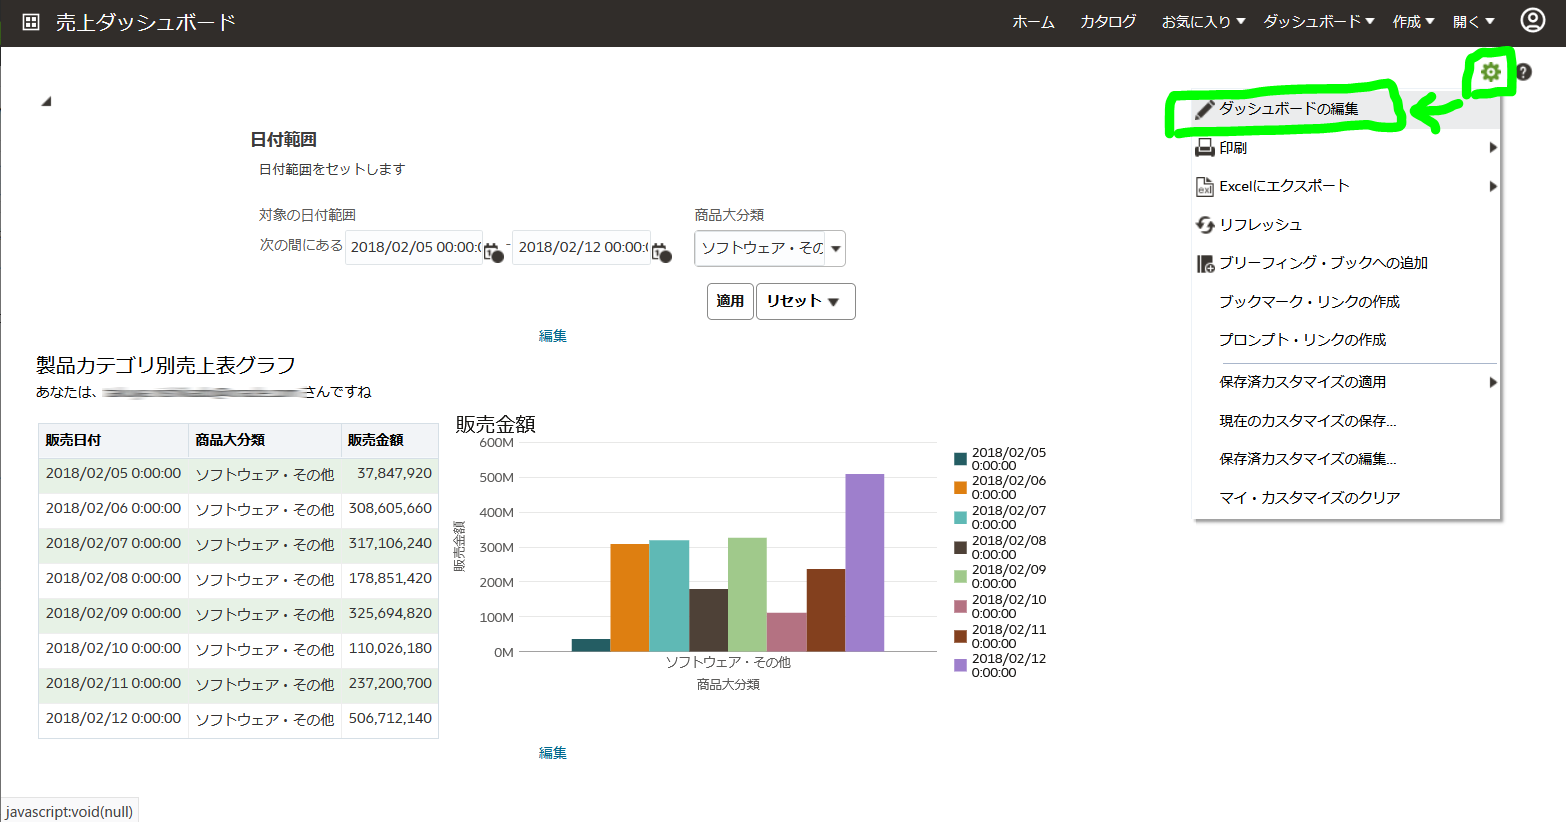Click the printer icon for 印刷
Image resolution: width=1566 pixels, height=822 pixels.
coord(1204,147)
